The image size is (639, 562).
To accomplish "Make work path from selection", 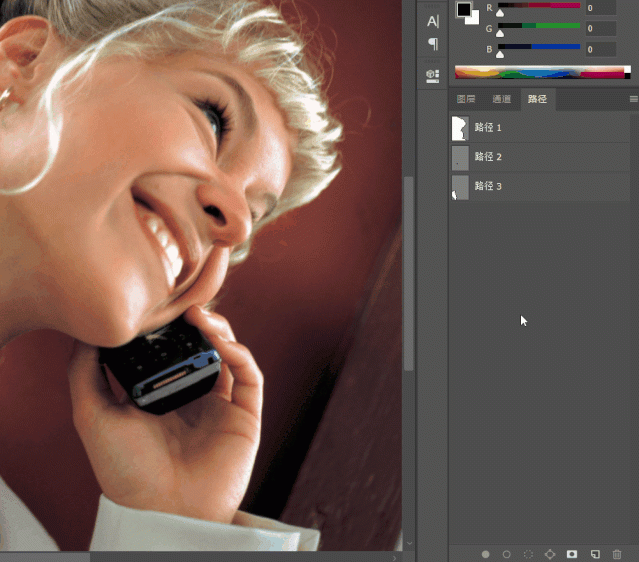I will click(550, 553).
